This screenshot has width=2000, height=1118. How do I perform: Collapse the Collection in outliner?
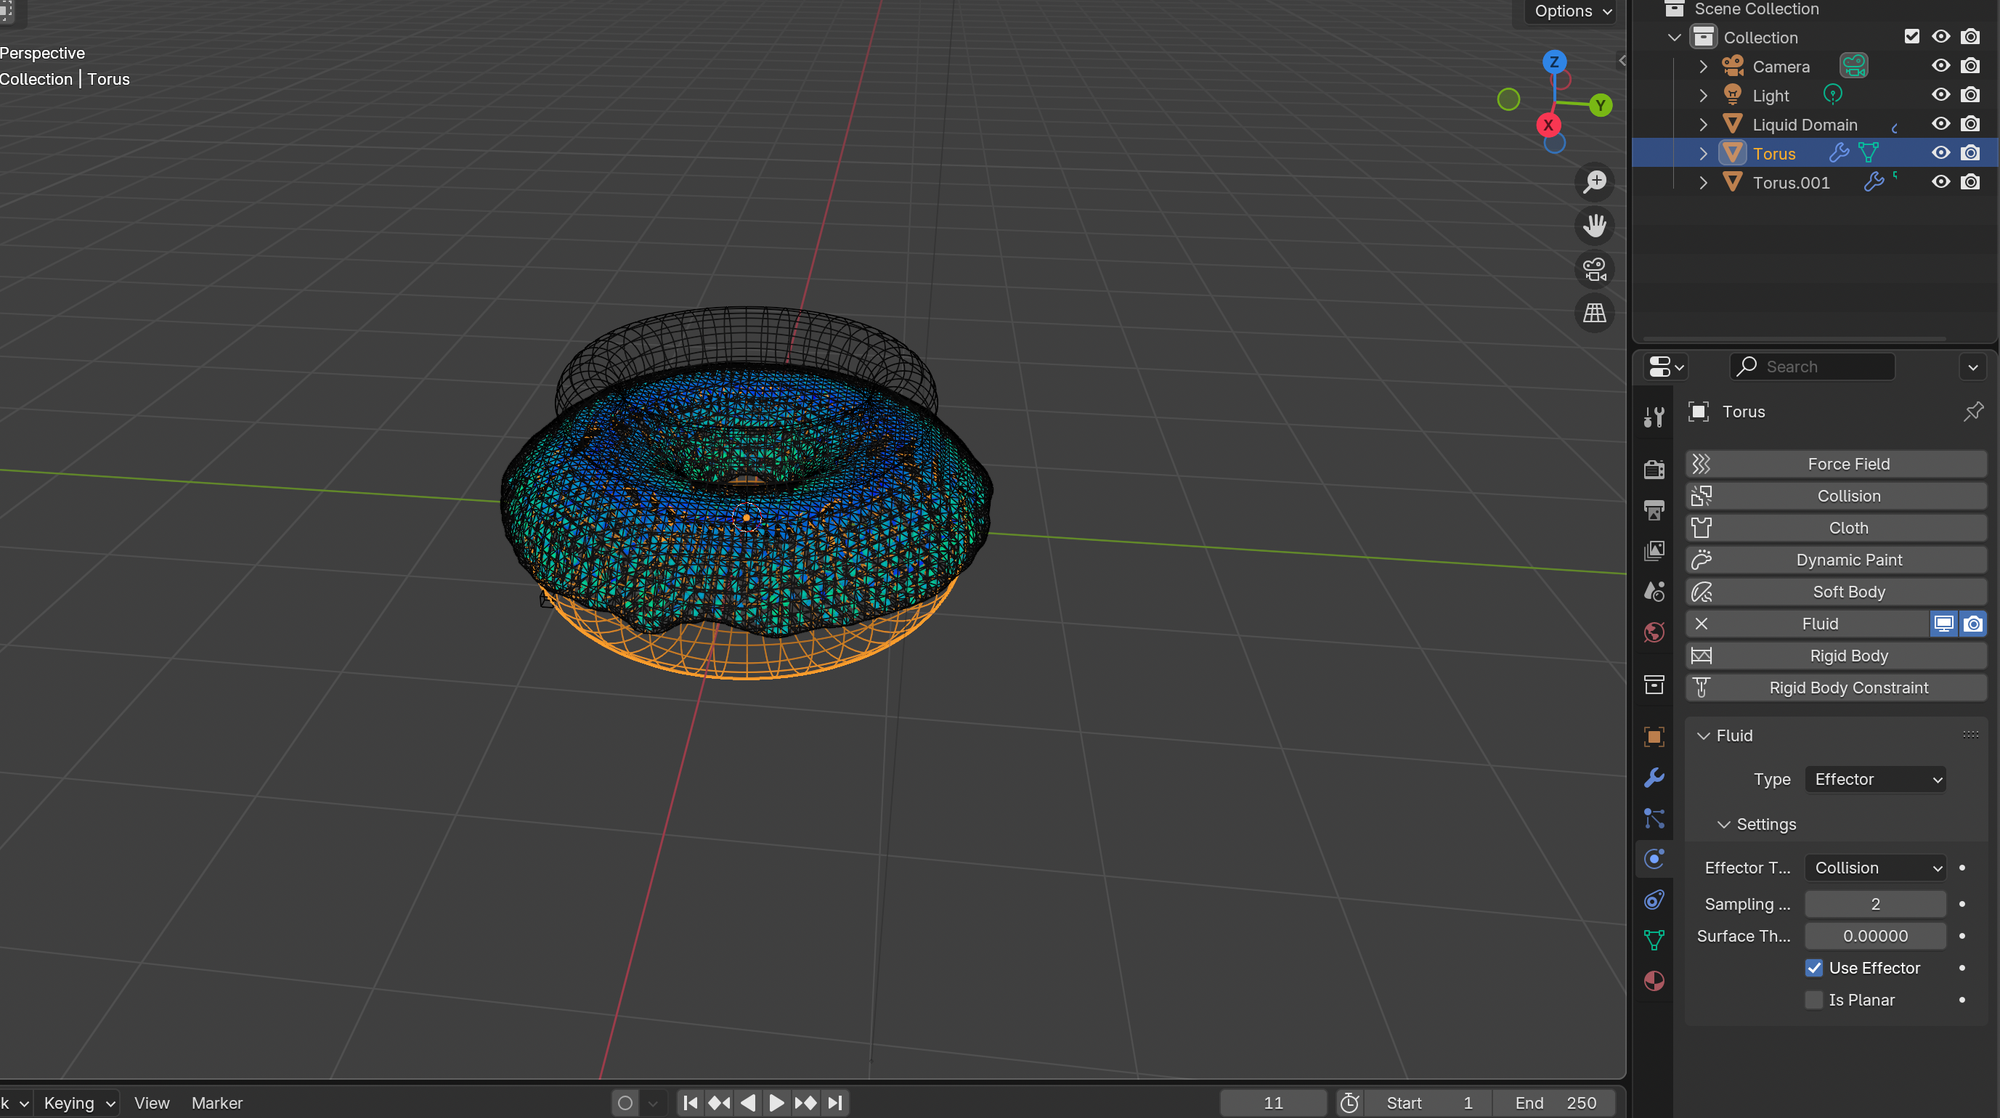tap(1674, 38)
